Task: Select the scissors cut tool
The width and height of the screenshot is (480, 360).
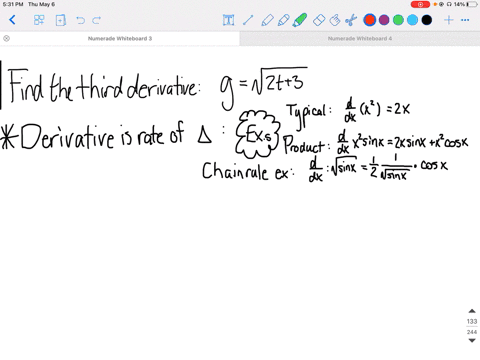Action: click(x=351, y=20)
